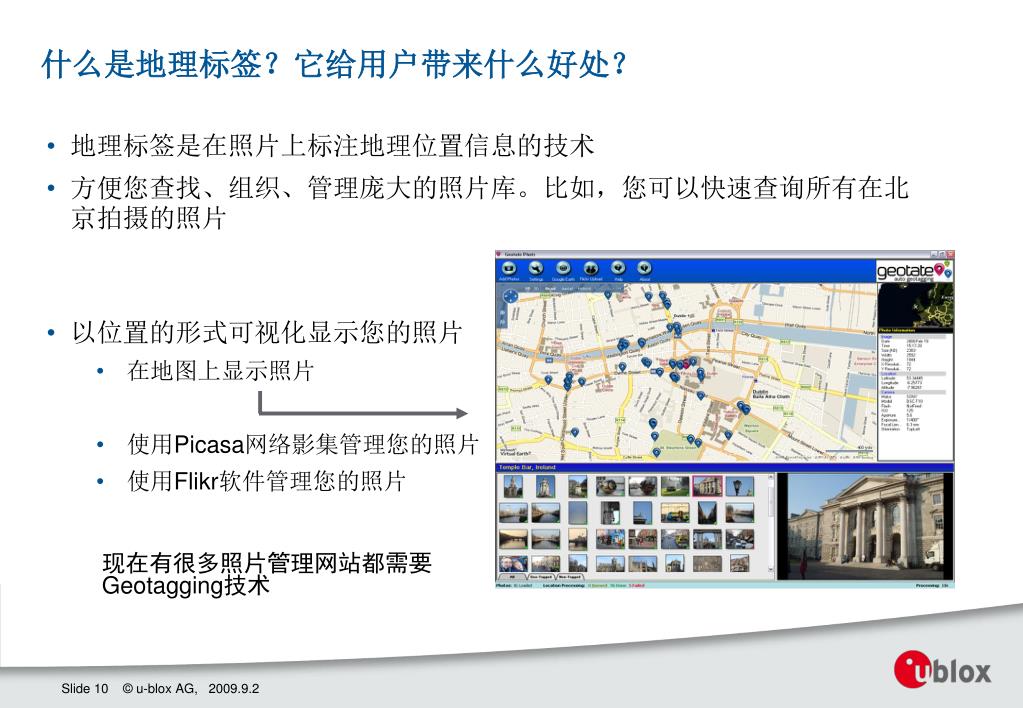Click the night Europe overview mini-map
The image size is (1023, 708).
coord(916,305)
